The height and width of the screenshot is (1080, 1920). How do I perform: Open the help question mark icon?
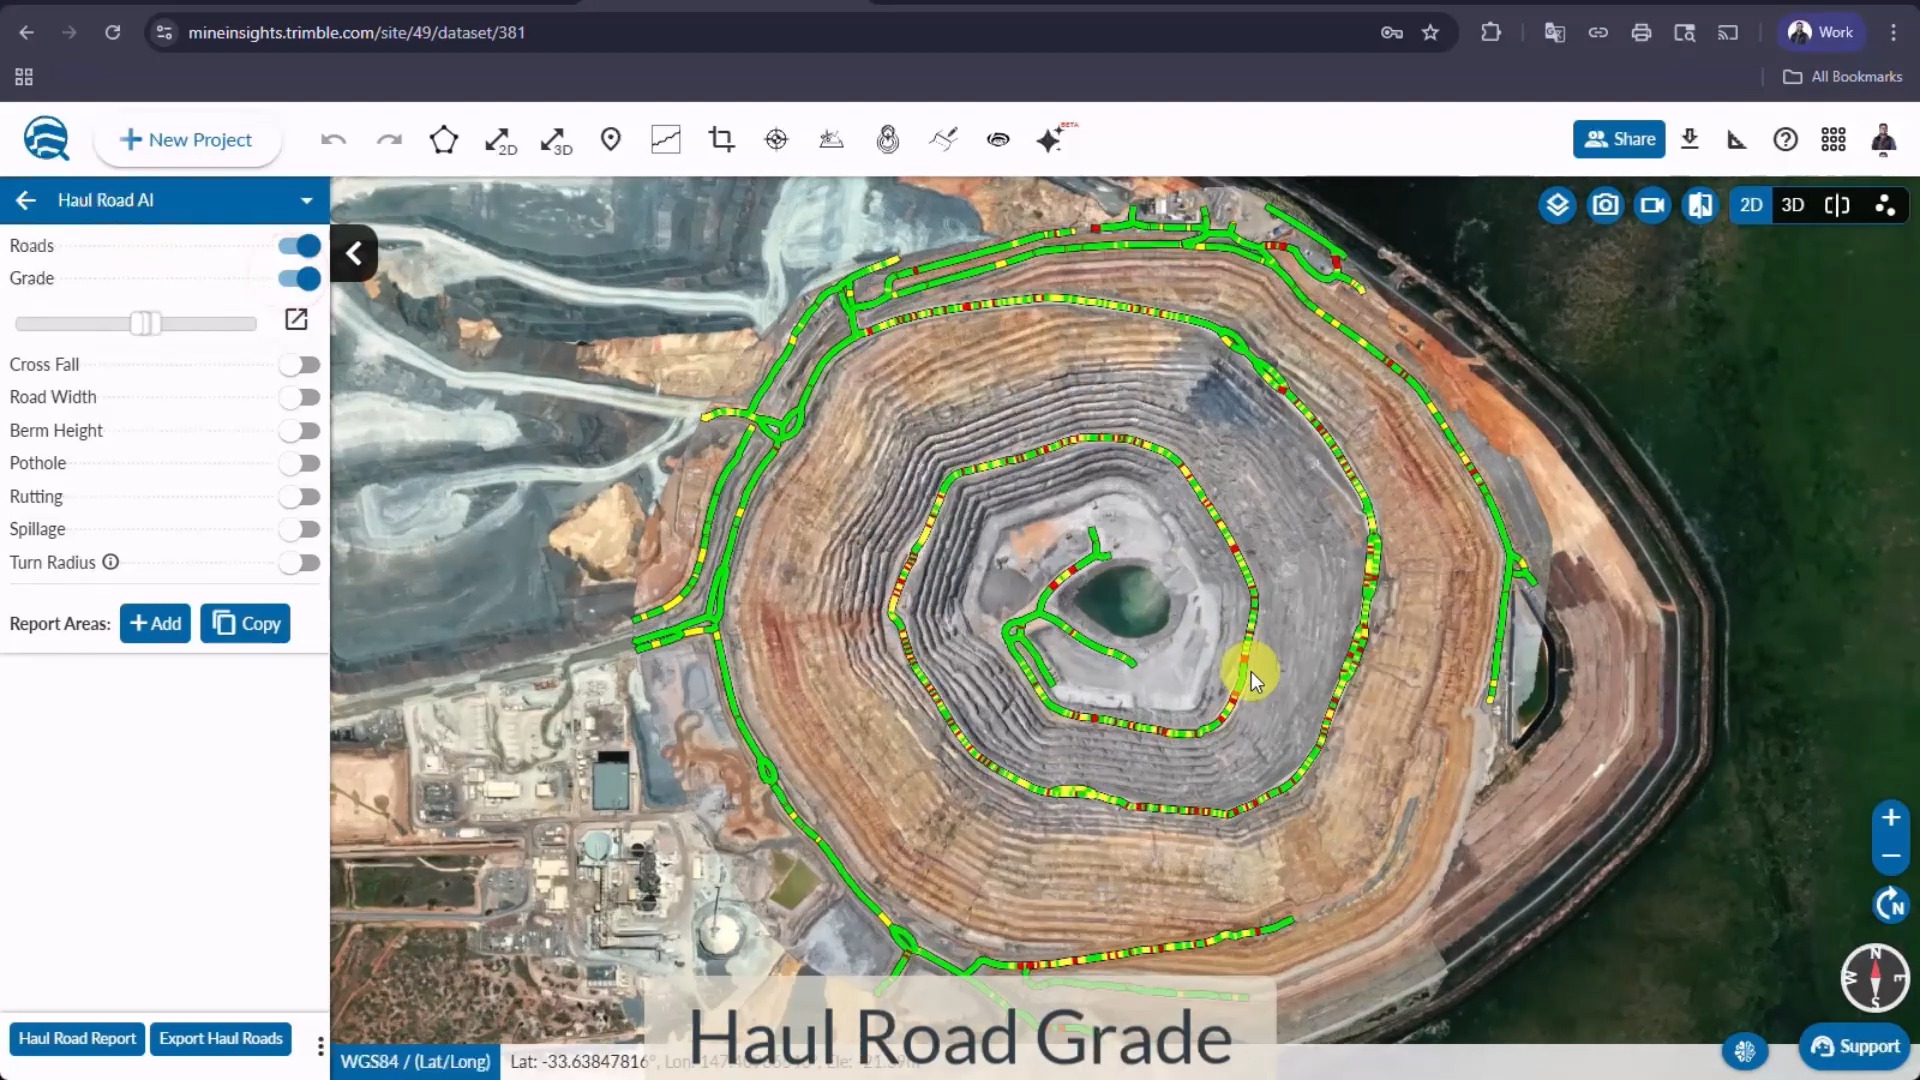[1785, 140]
